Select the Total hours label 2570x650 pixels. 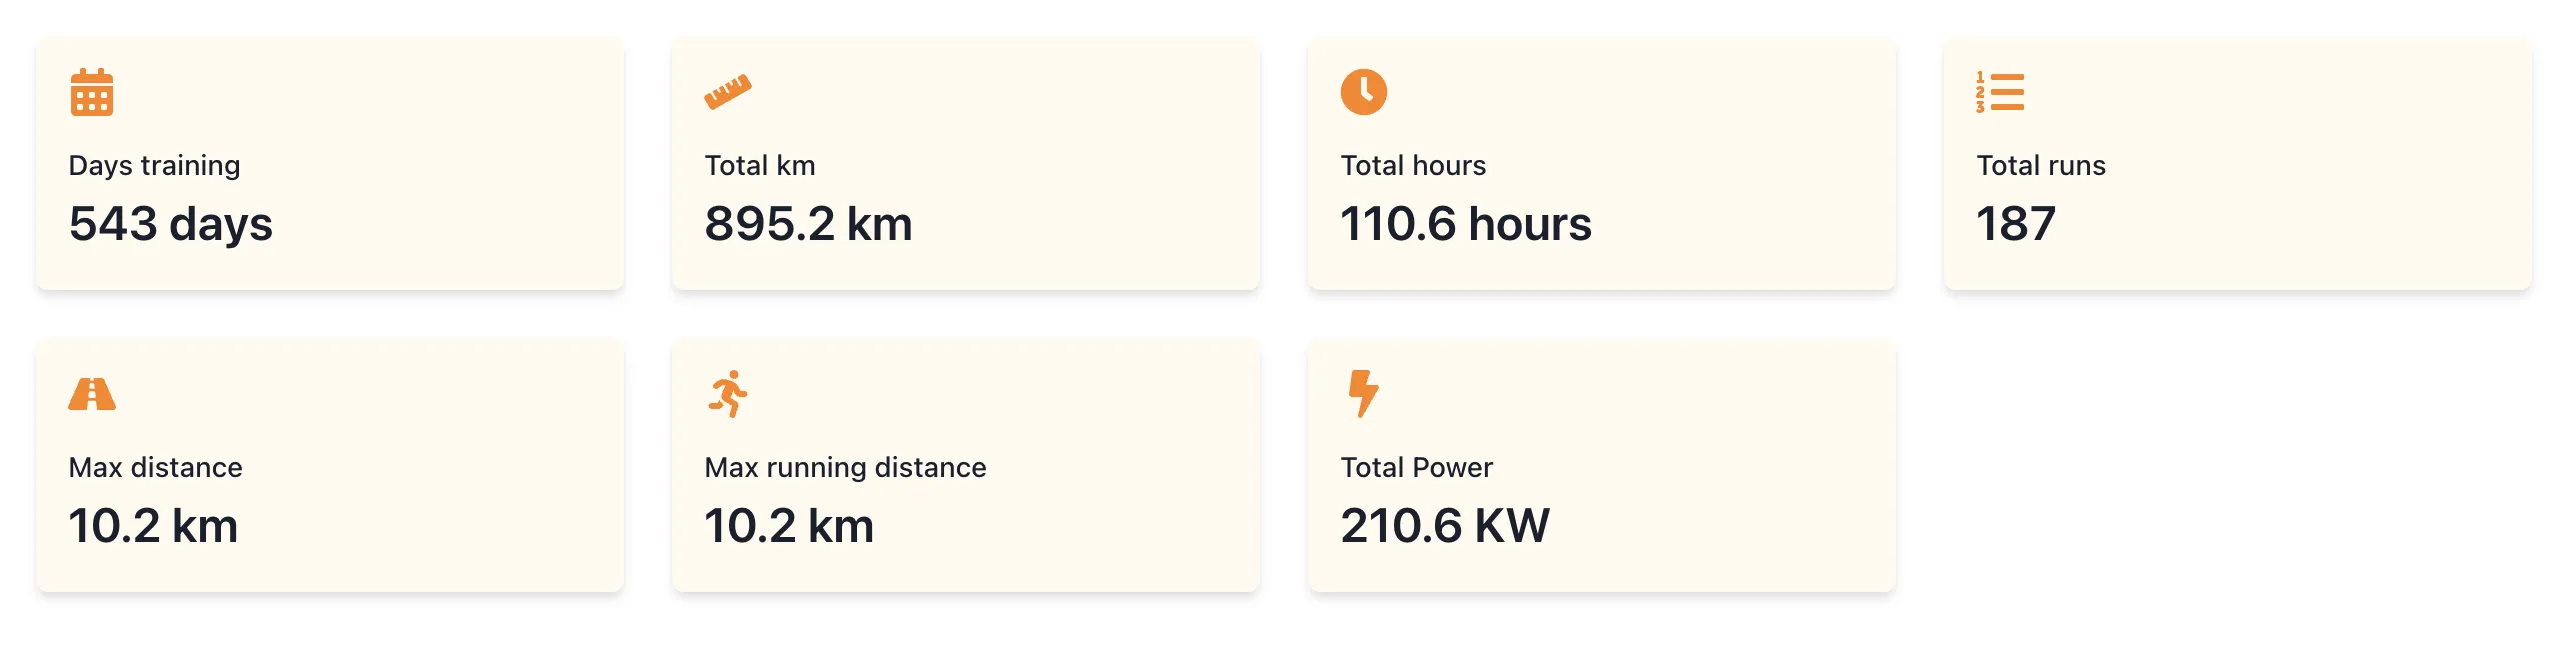[x=1412, y=166]
